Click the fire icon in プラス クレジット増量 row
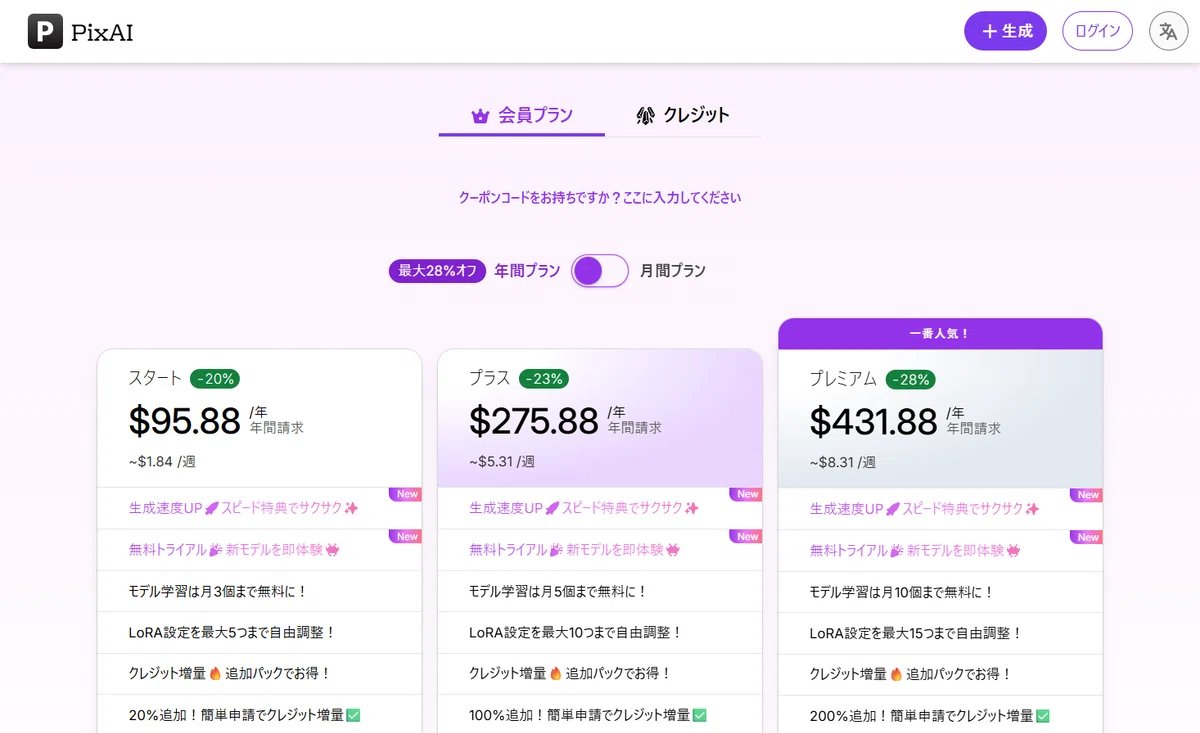The width and height of the screenshot is (1200, 733). tap(556, 674)
